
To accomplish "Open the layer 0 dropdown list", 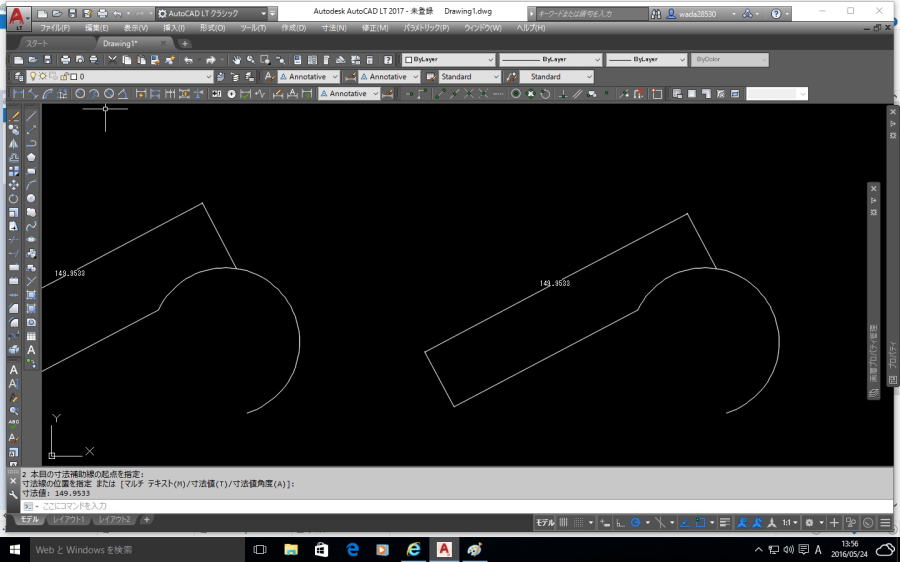I will coord(120,76).
